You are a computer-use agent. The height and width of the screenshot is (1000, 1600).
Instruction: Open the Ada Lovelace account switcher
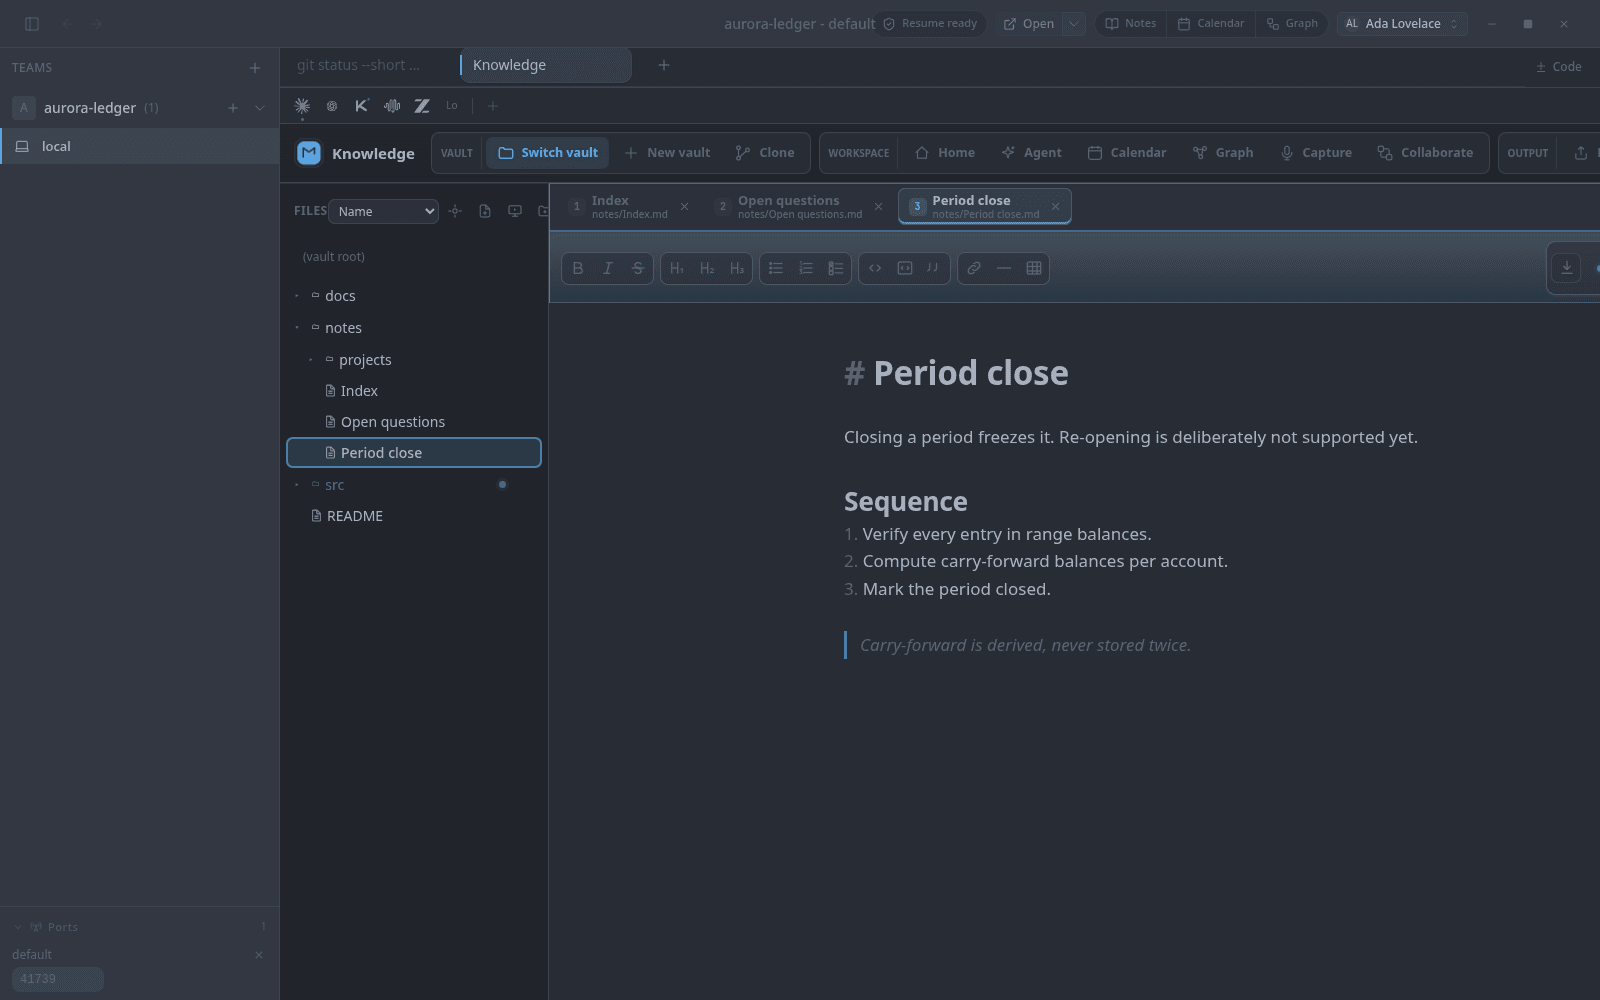click(1402, 24)
